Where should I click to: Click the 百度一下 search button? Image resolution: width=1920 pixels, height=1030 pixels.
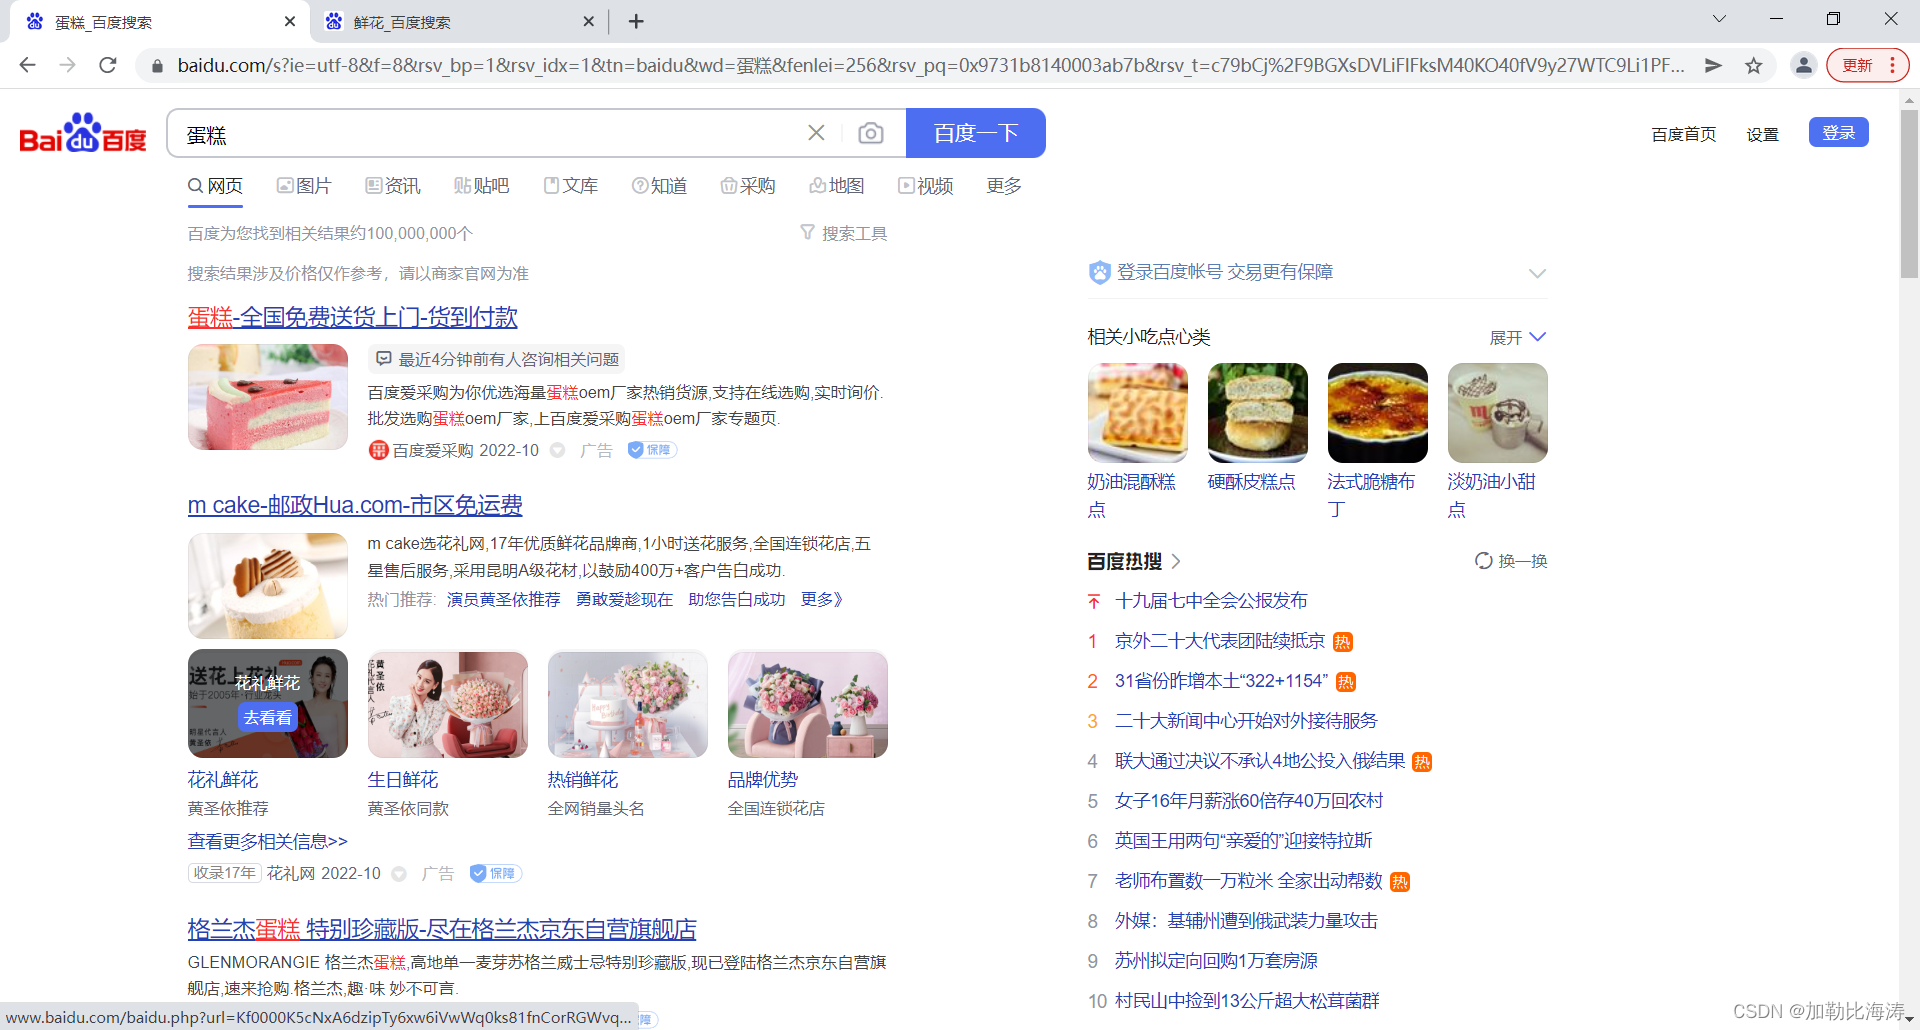pyautogui.click(x=975, y=133)
